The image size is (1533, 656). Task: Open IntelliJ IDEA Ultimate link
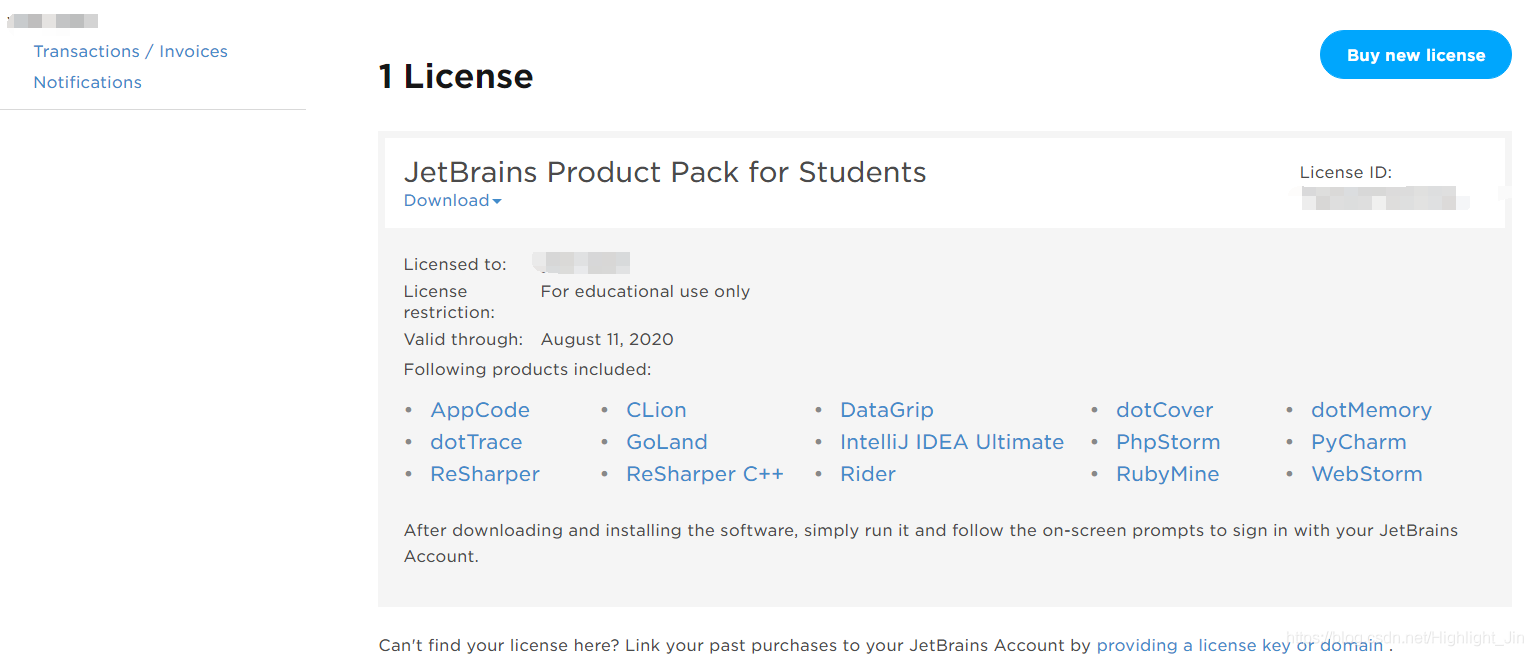click(x=952, y=442)
